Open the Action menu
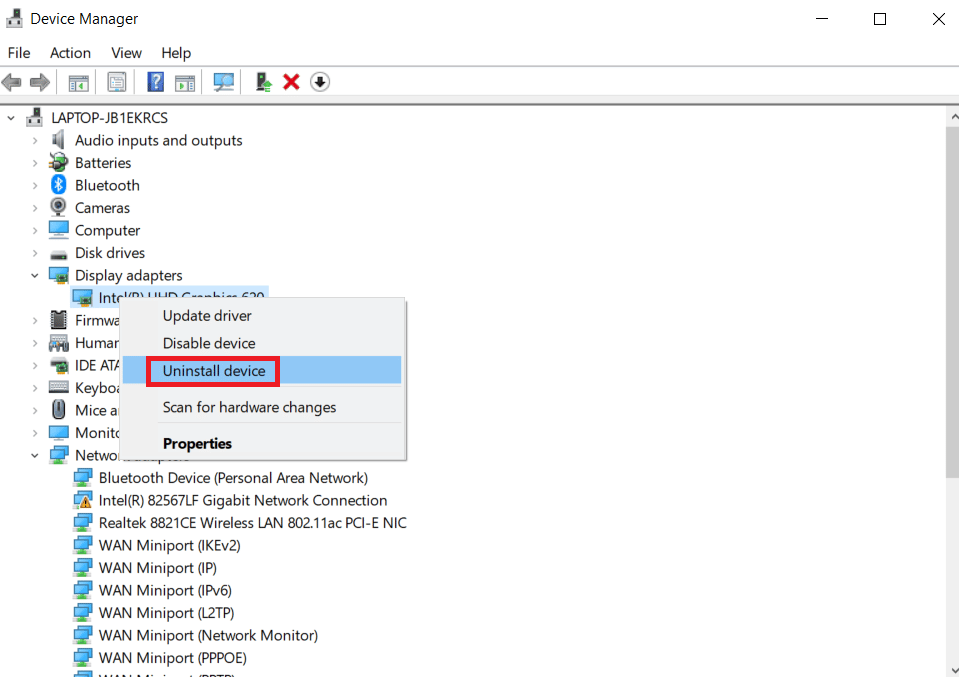Screen dimensions: 959x677 [x=69, y=53]
